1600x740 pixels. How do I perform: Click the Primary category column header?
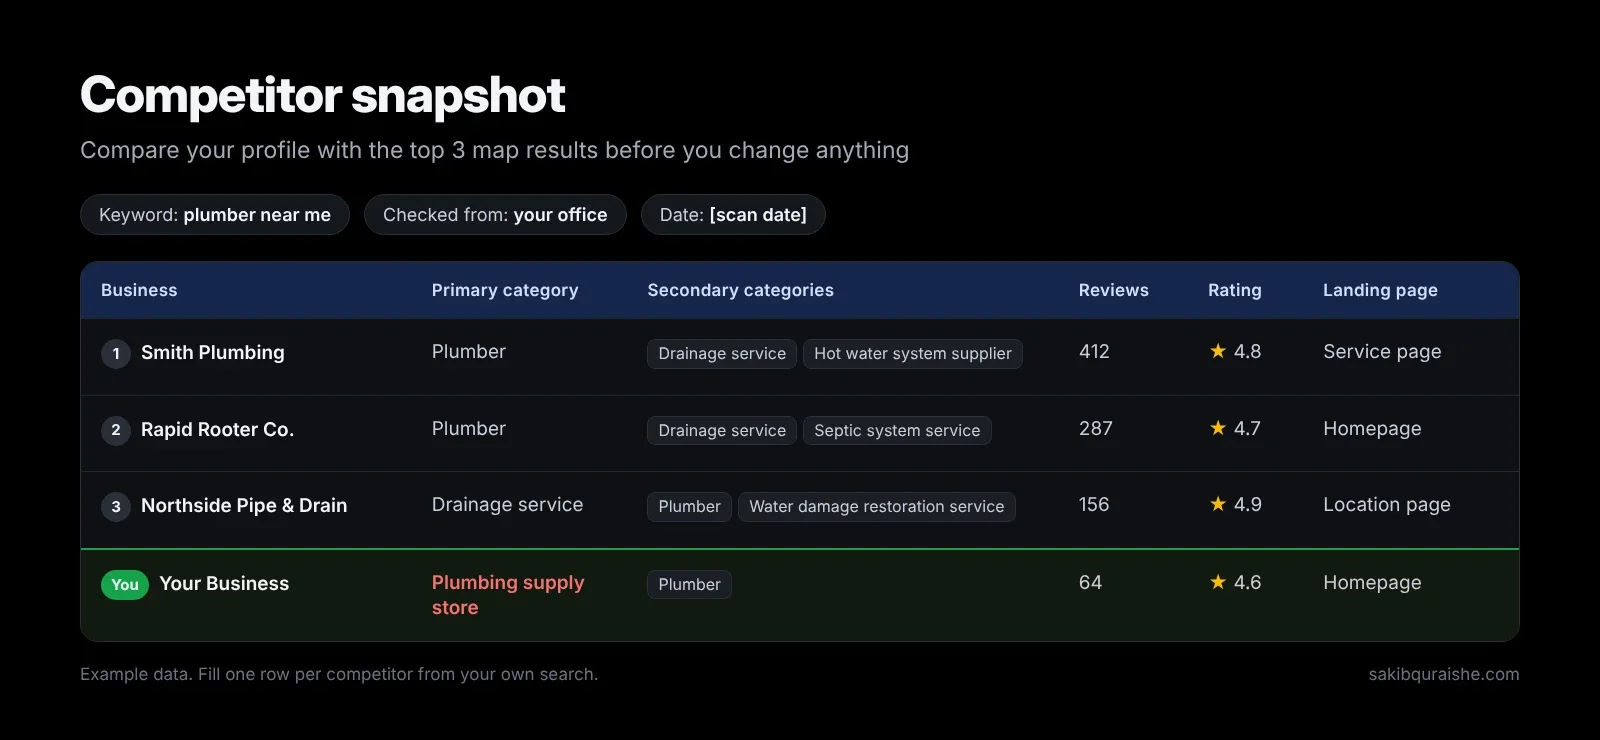505,290
